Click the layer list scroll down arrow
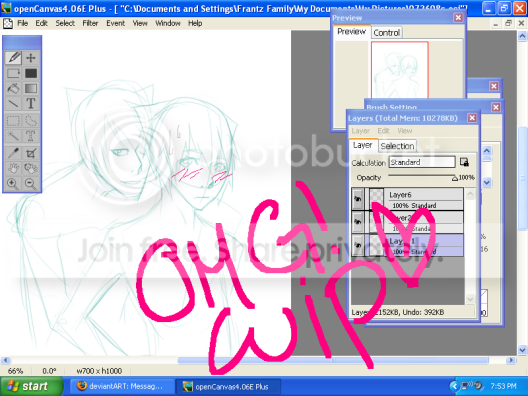Screen dimensions: 528x396 [x=470, y=299]
